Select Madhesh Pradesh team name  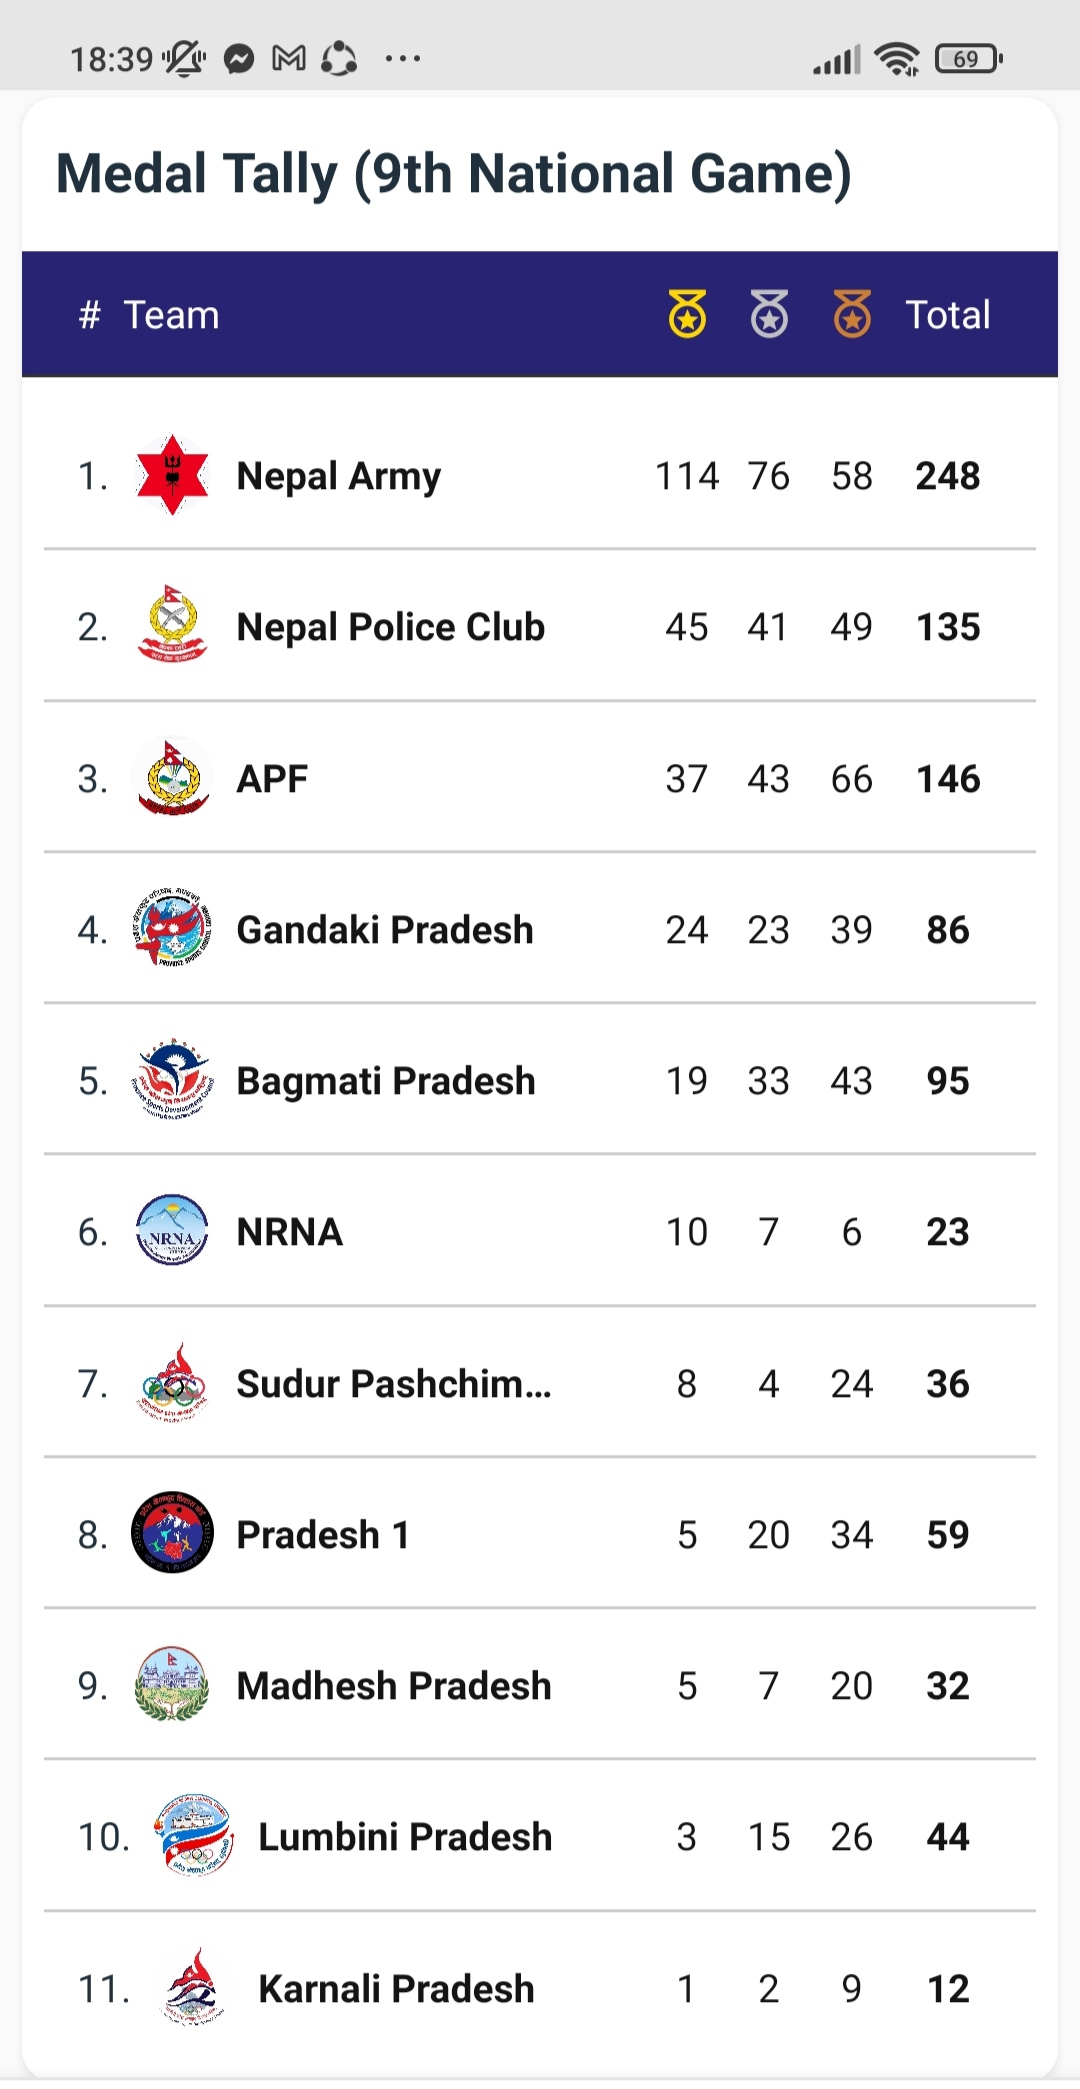(x=394, y=1686)
